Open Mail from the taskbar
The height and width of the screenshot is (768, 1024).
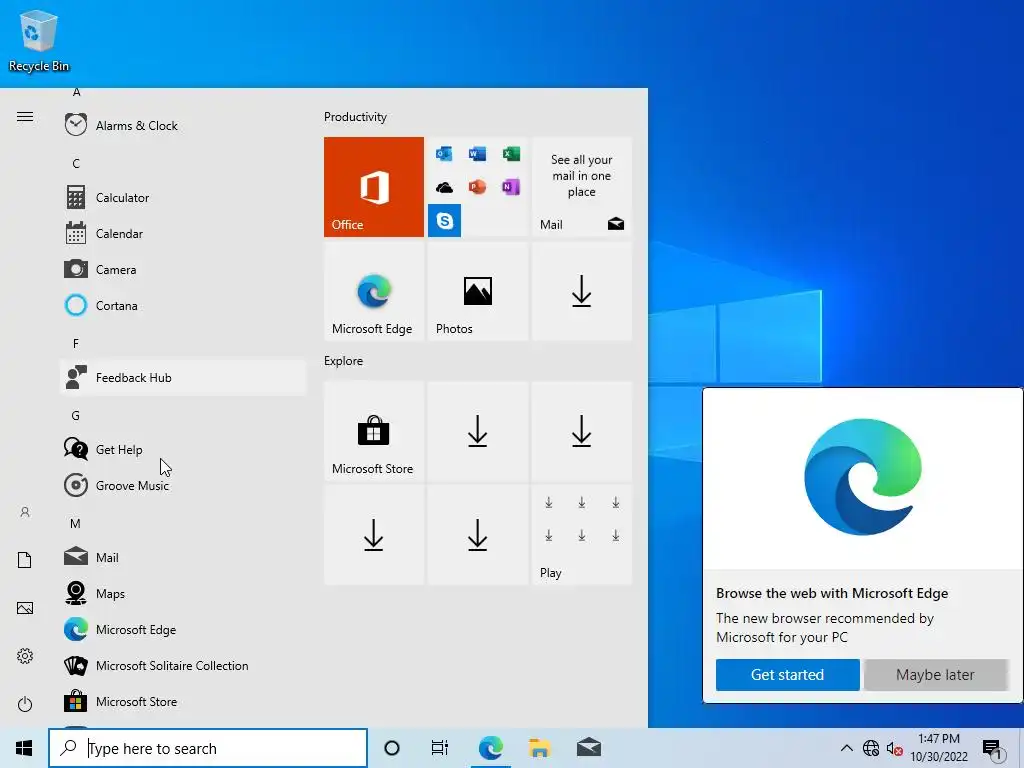[x=589, y=748]
